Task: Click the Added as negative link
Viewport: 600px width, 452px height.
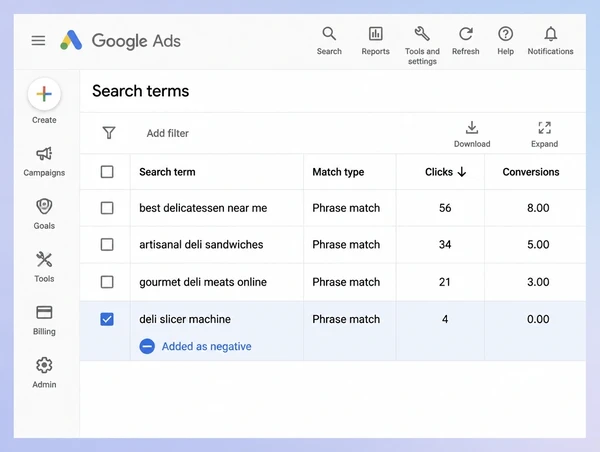Action: pos(207,346)
